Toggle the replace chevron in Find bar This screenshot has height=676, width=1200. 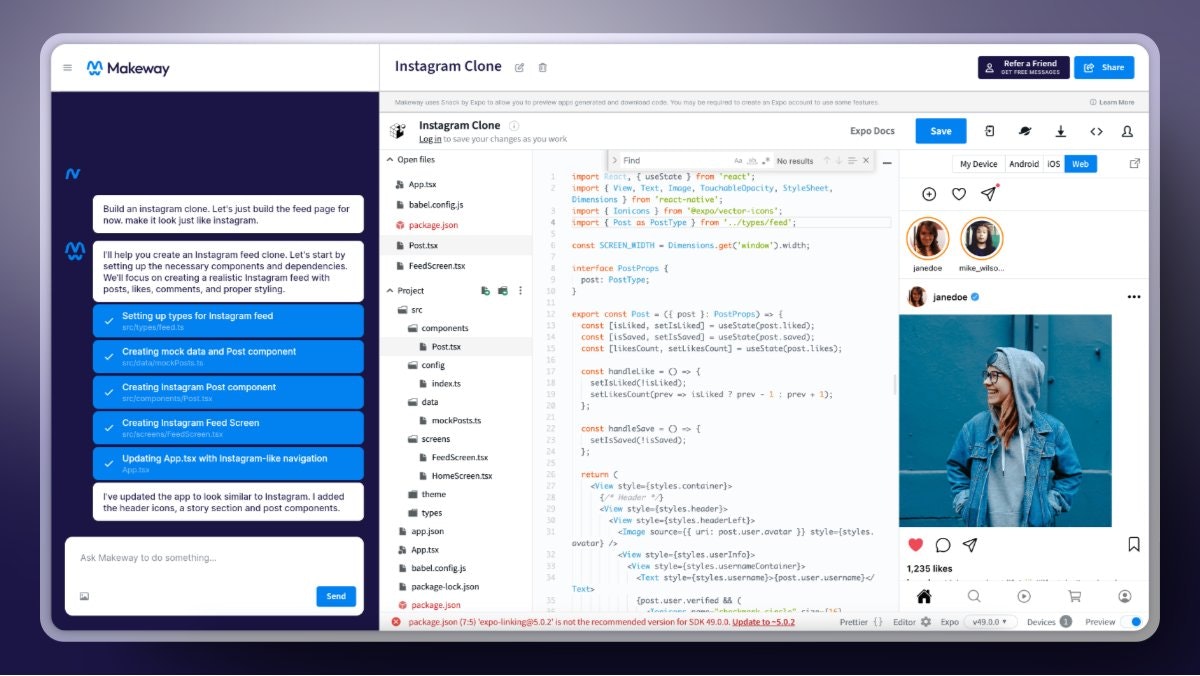tap(615, 161)
